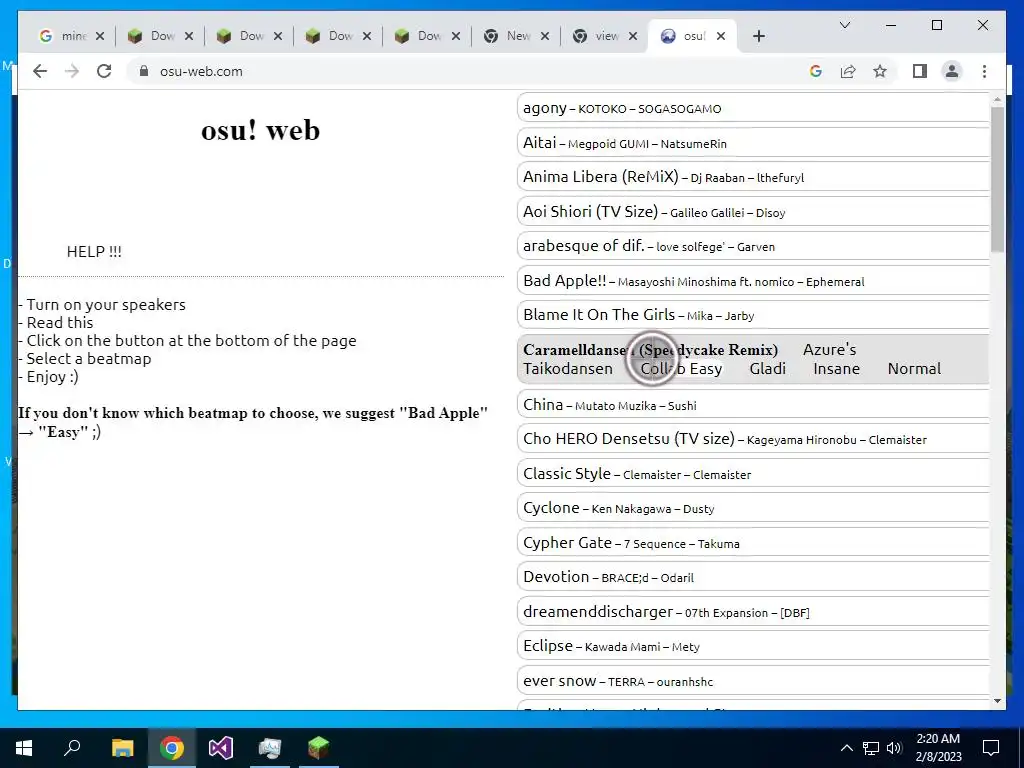
Task: Select the 'ever snow' beatmap
Action: point(753,681)
